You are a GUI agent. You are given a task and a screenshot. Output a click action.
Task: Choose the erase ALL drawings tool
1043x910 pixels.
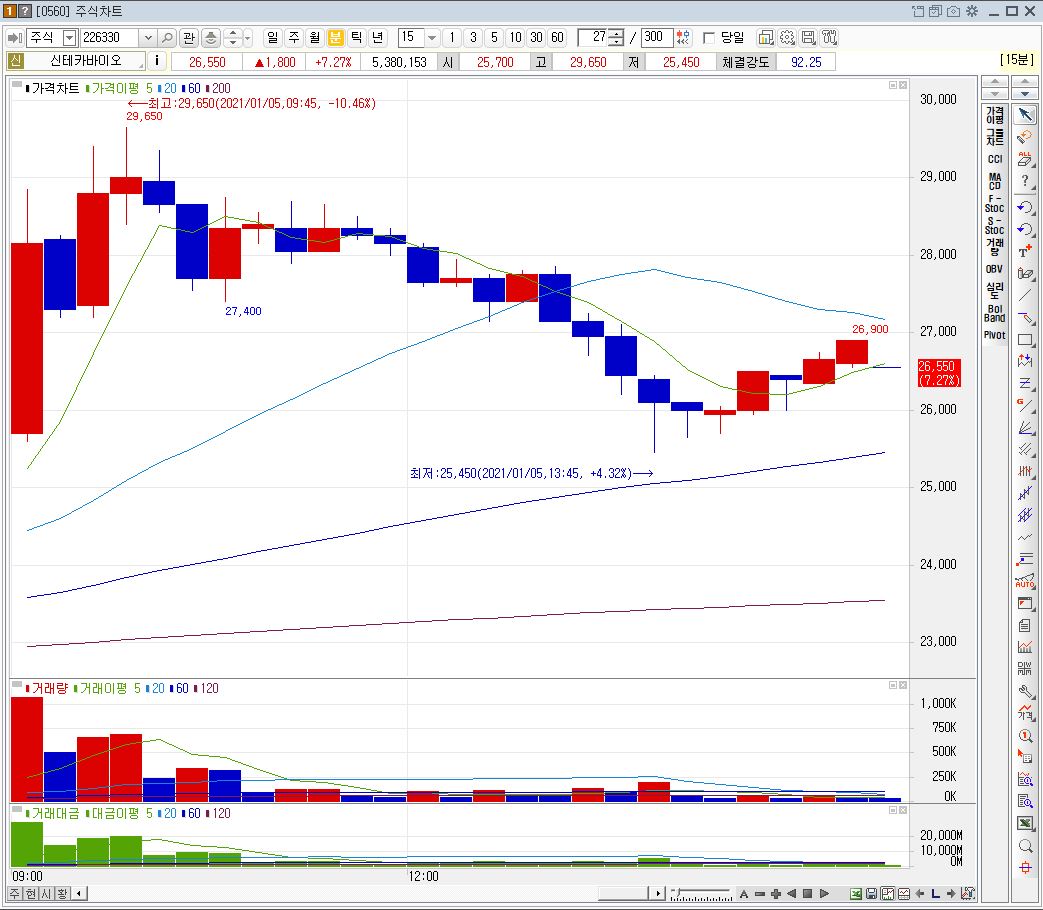(1025, 158)
